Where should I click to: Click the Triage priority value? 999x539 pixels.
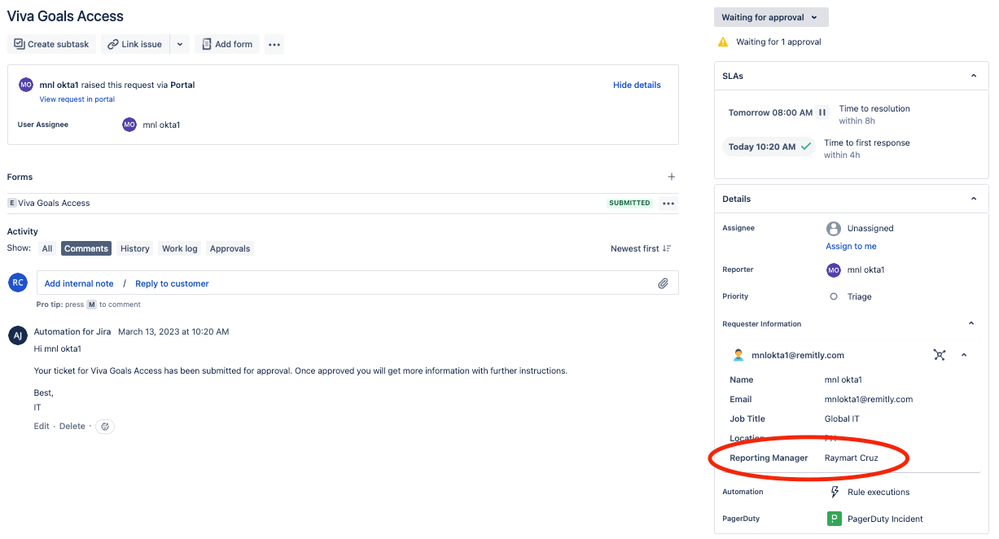coord(859,297)
